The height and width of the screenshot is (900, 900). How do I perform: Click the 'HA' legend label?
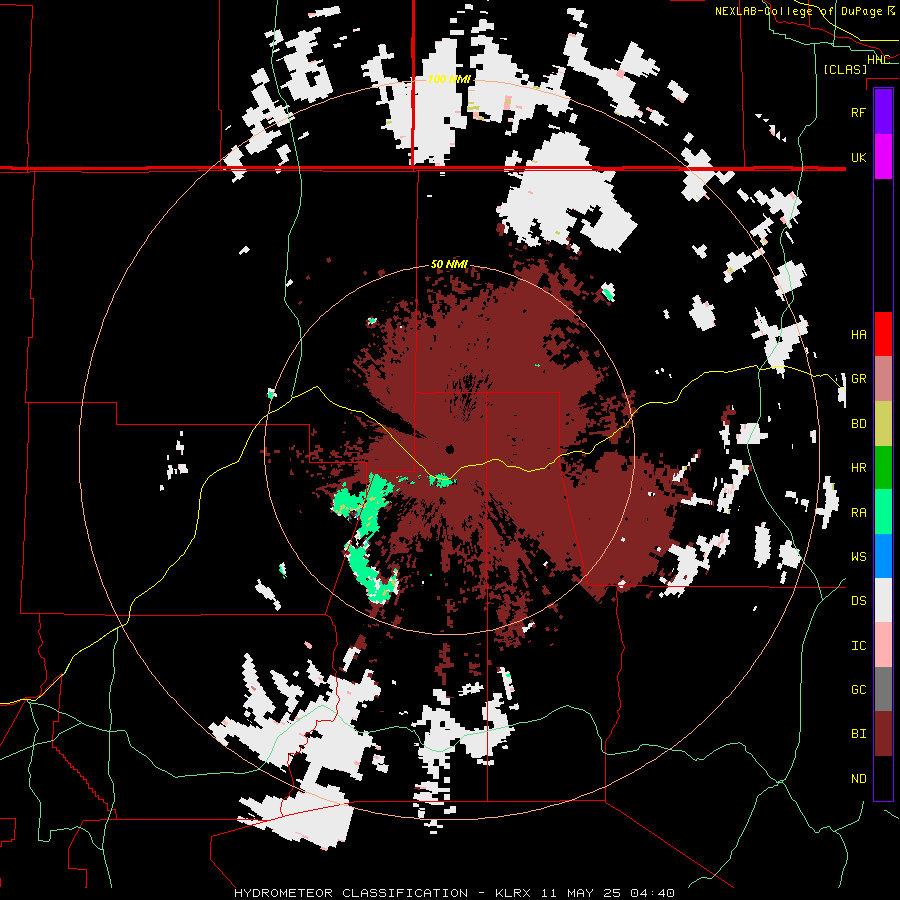click(x=859, y=335)
